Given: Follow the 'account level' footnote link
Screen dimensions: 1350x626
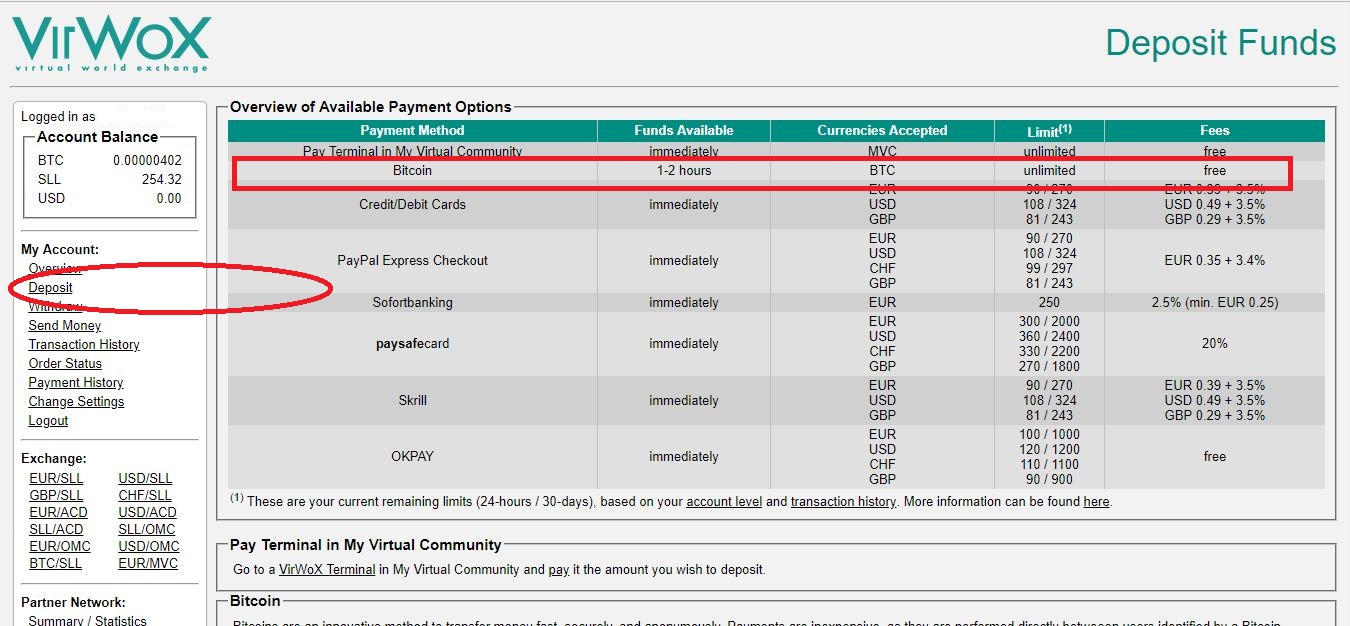Looking at the screenshot, I should tap(724, 502).
